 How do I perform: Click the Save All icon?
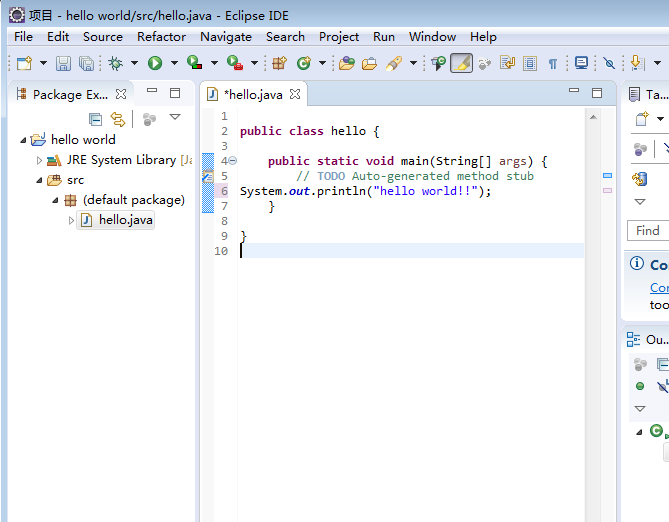click(87, 63)
